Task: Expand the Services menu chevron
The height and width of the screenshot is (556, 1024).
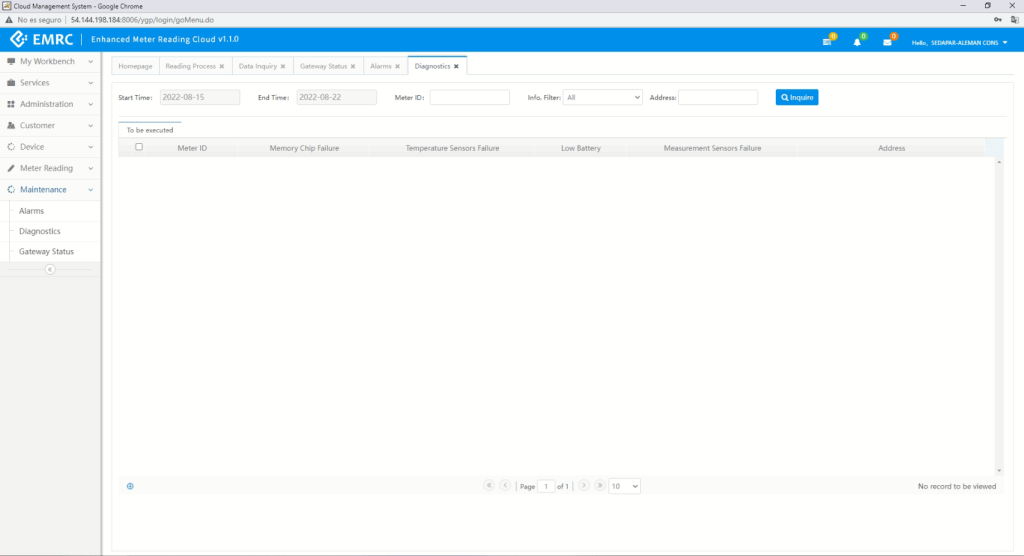Action: pyautogui.click(x=91, y=83)
